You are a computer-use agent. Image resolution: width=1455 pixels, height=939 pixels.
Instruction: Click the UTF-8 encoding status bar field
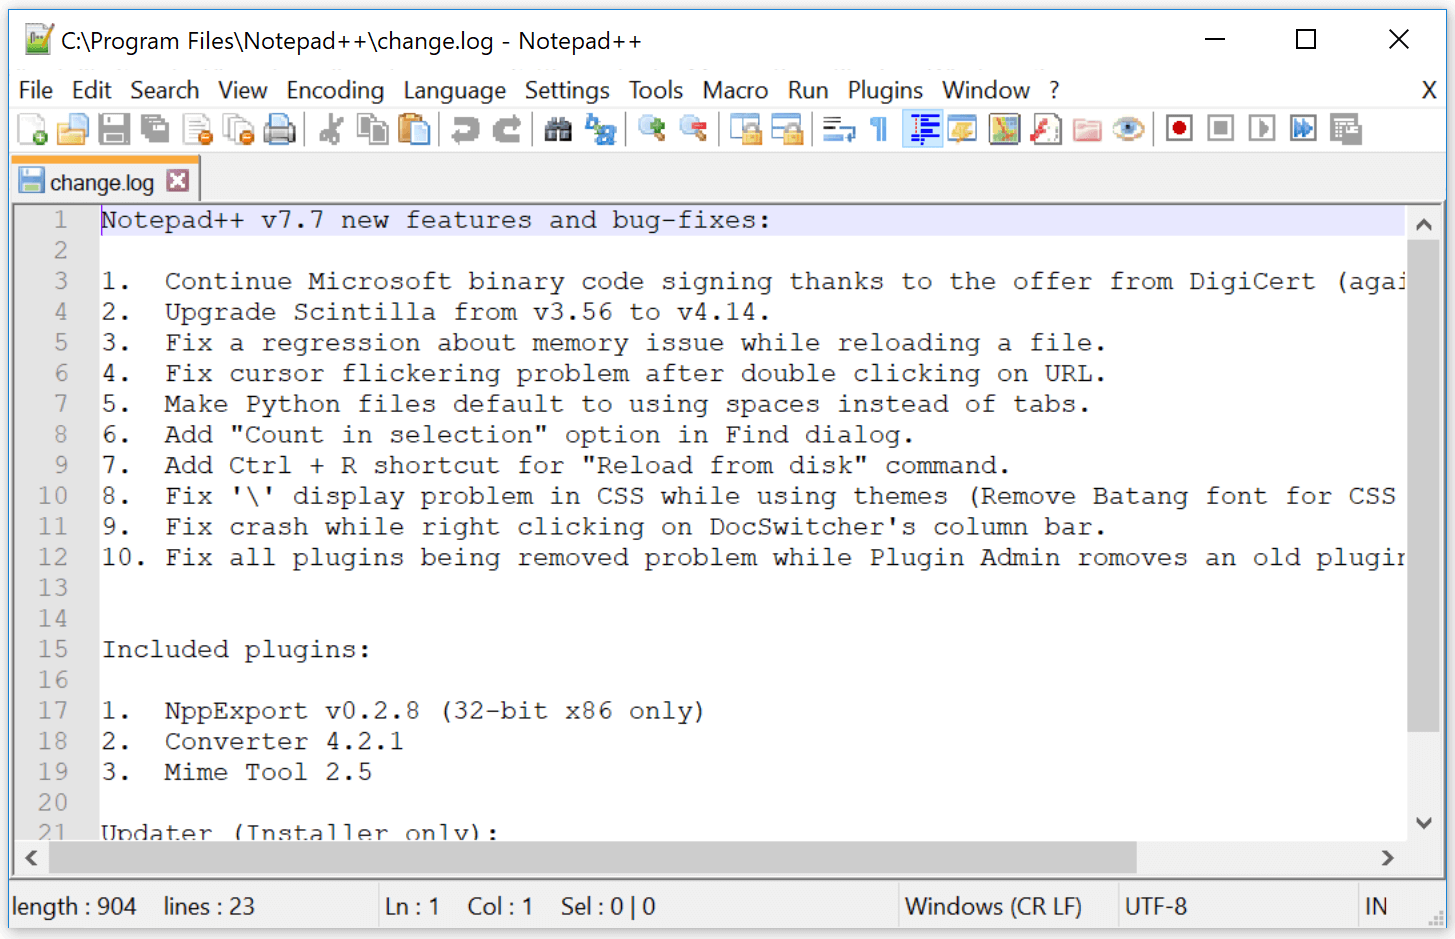click(1157, 906)
